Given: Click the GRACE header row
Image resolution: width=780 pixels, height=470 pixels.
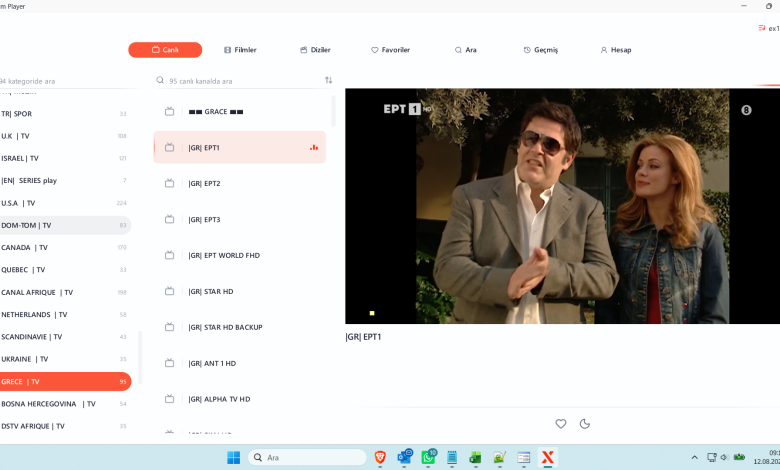Looking at the screenshot, I should pos(239,111).
